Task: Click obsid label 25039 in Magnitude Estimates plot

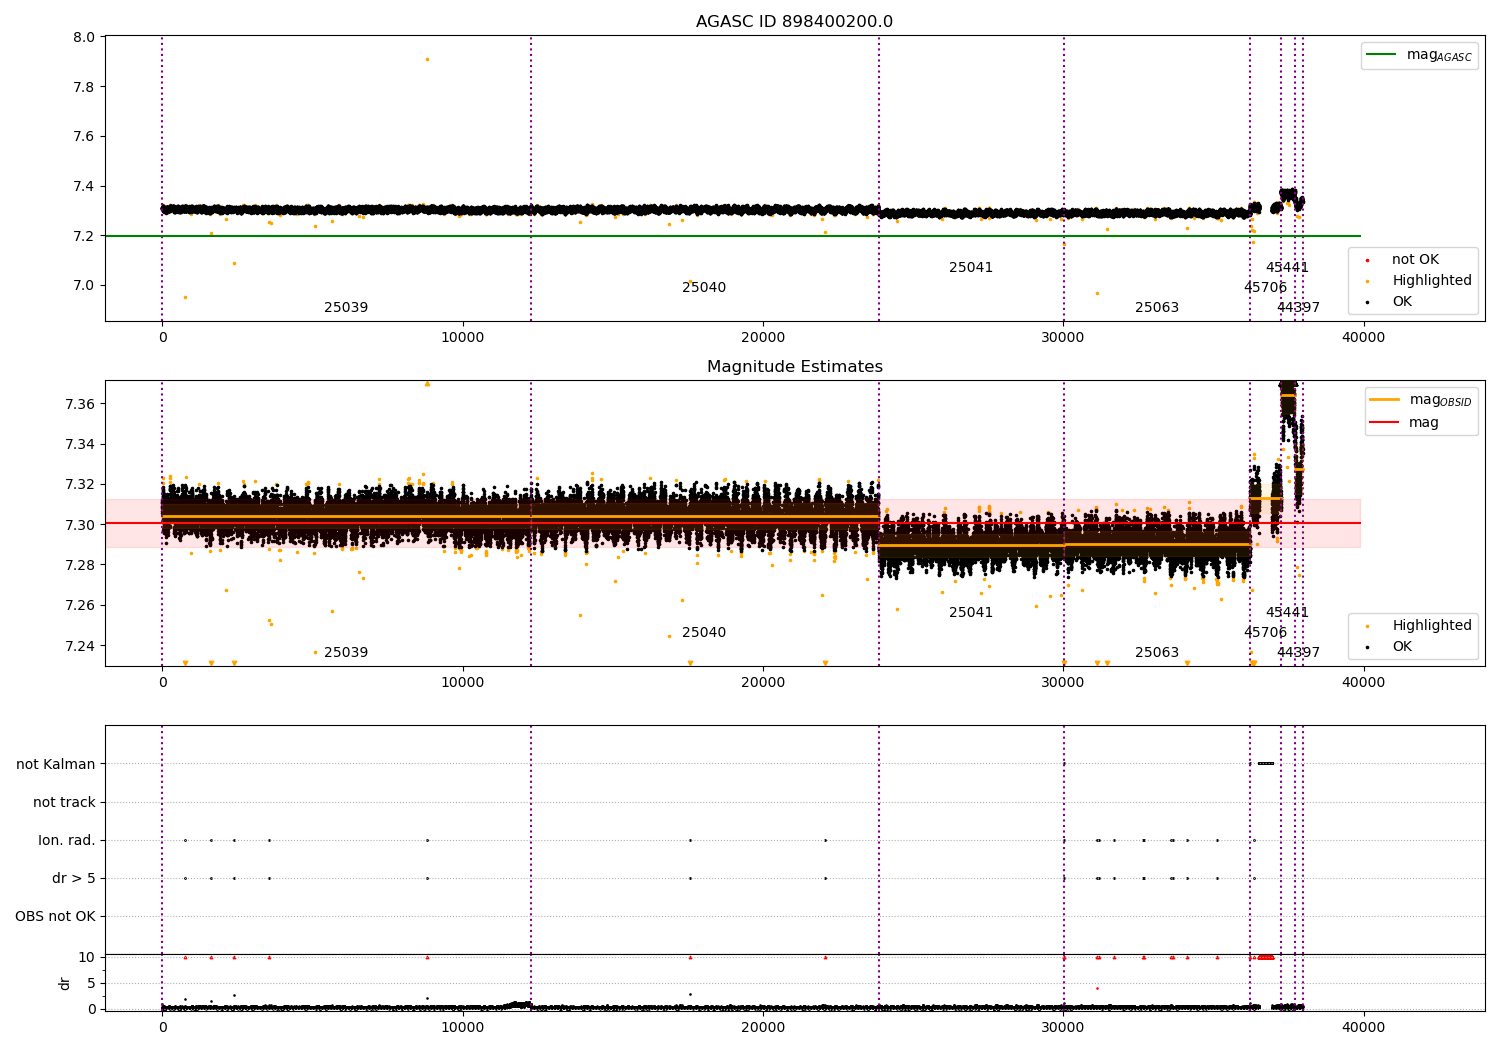Action: click(346, 653)
